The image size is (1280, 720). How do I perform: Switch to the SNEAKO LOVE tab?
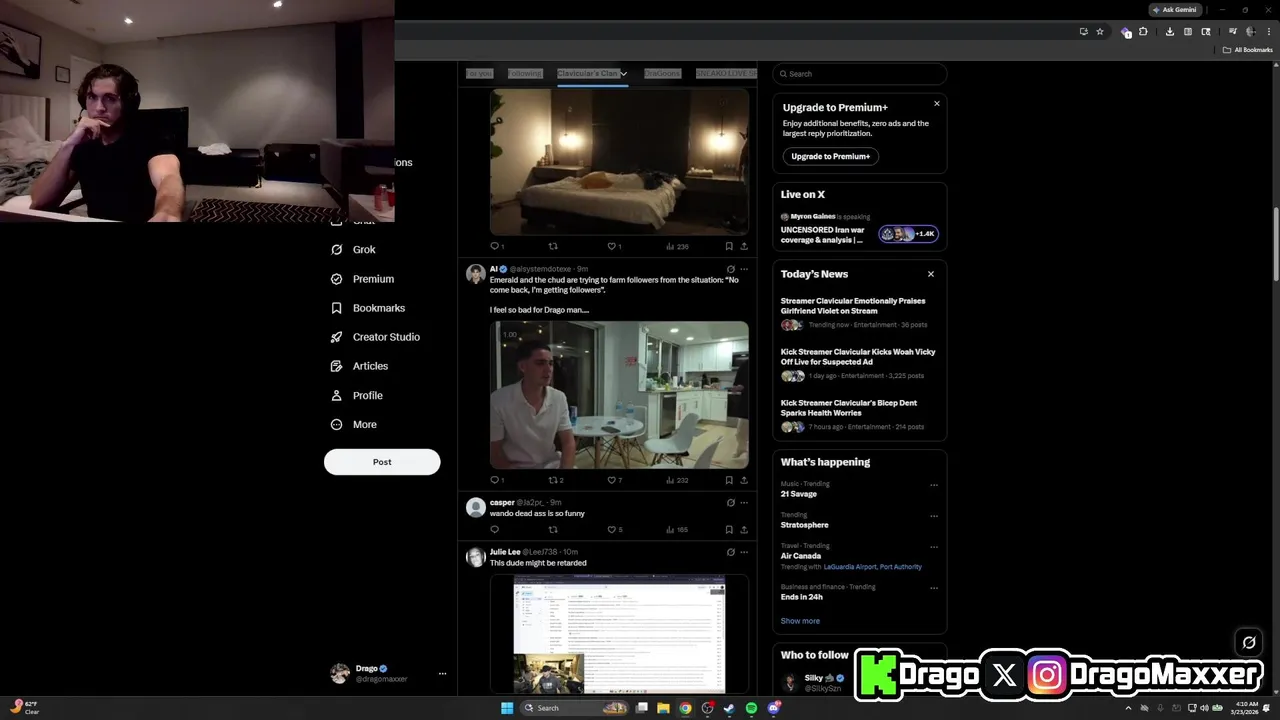point(726,74)
